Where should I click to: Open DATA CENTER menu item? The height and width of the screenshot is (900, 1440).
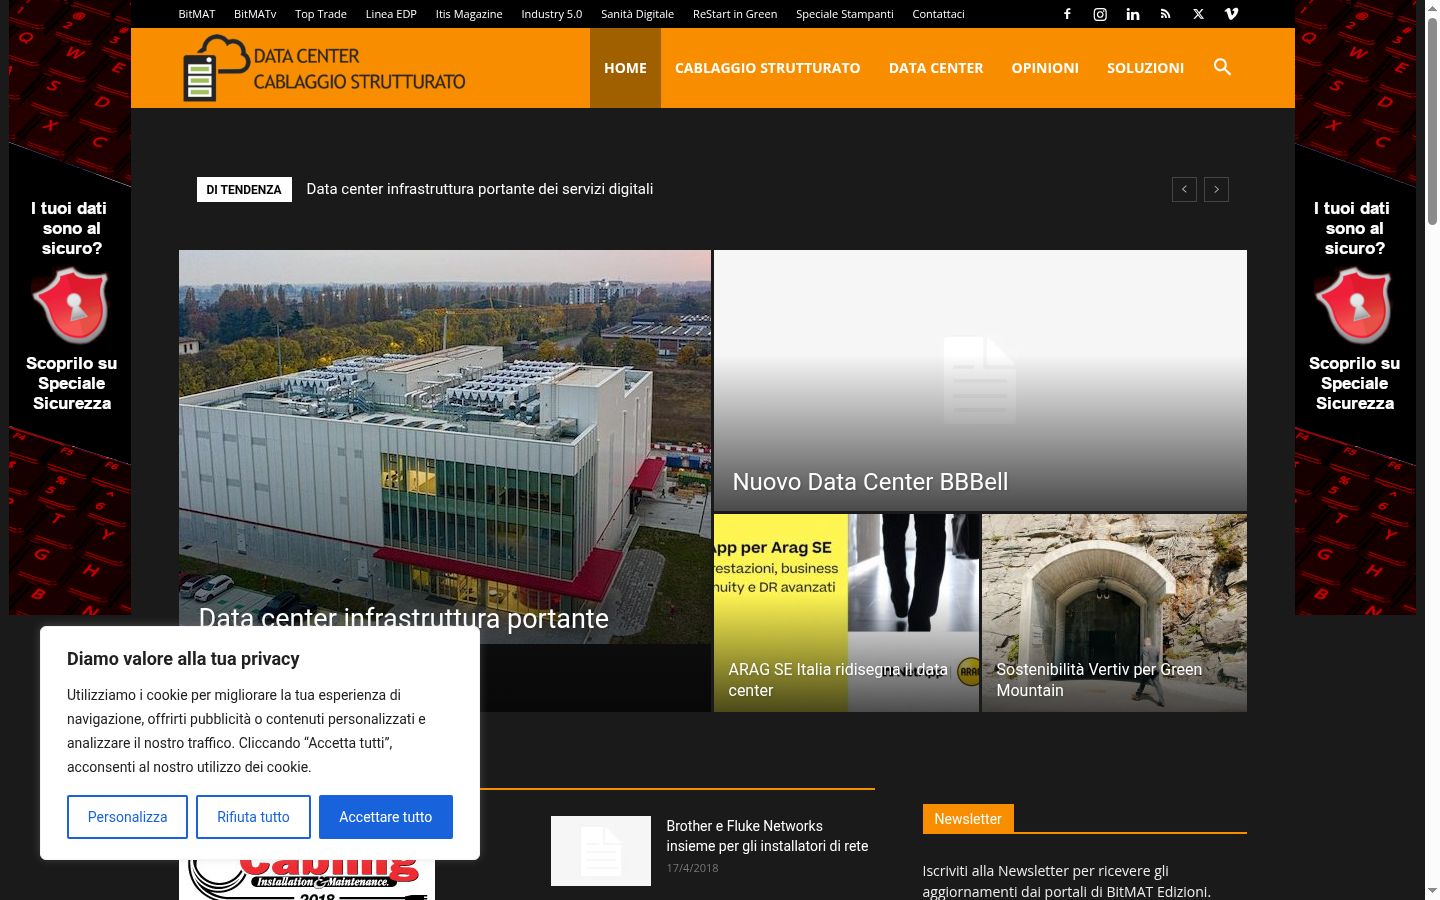coord(936,68)
